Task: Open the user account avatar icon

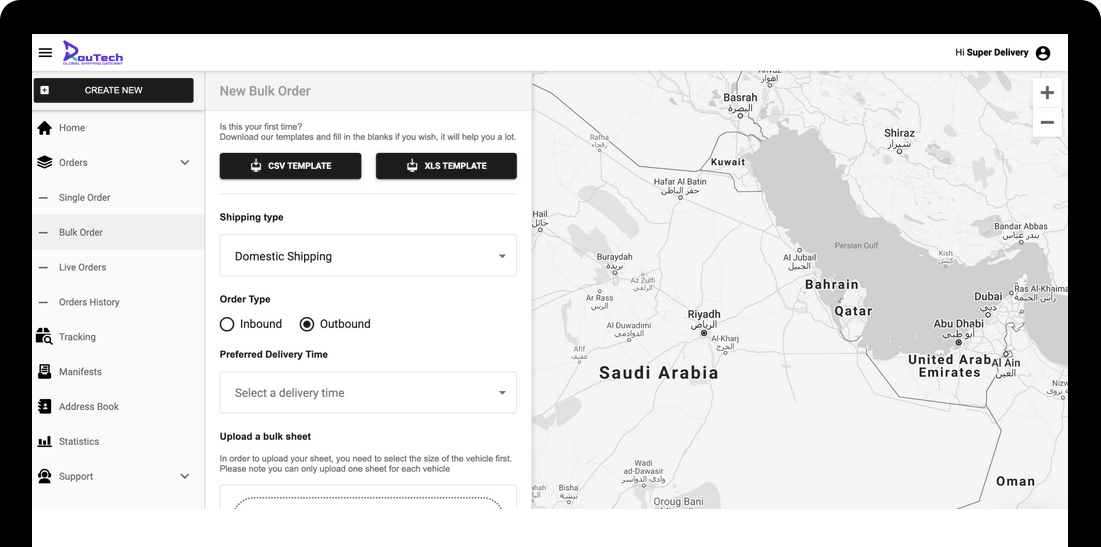Action: coord(1043,53)
